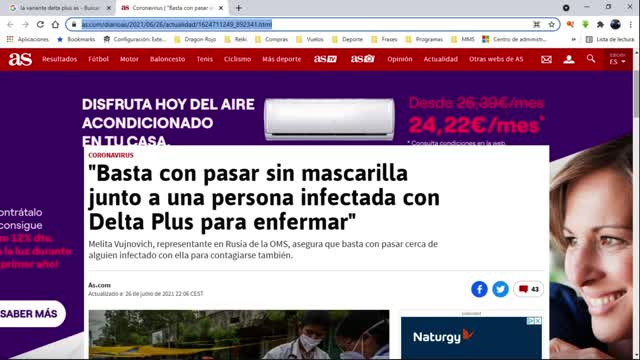The width and height of the screenshot is (640, 360).
Task: Close the Google search tab
Action: coord(109,8)
